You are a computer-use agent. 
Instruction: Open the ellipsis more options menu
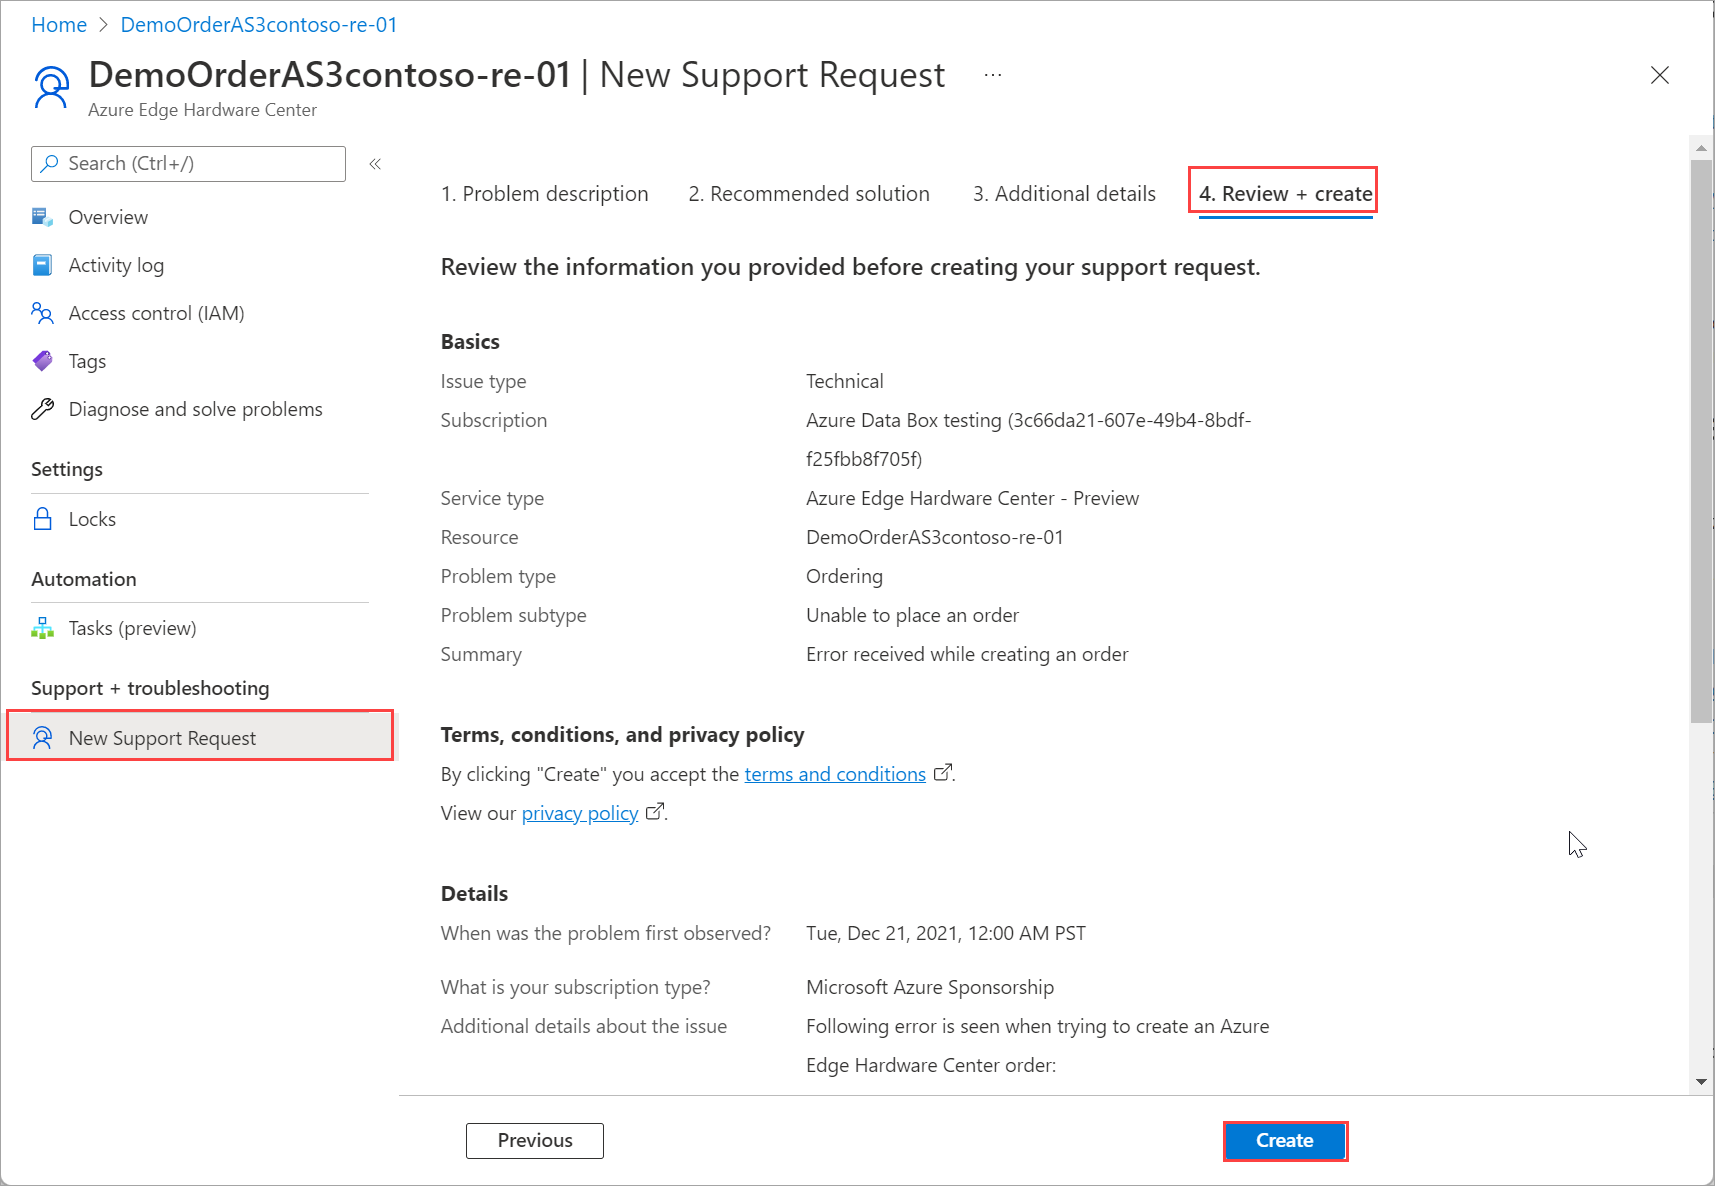pyautogui.click(x=993, y=75)
